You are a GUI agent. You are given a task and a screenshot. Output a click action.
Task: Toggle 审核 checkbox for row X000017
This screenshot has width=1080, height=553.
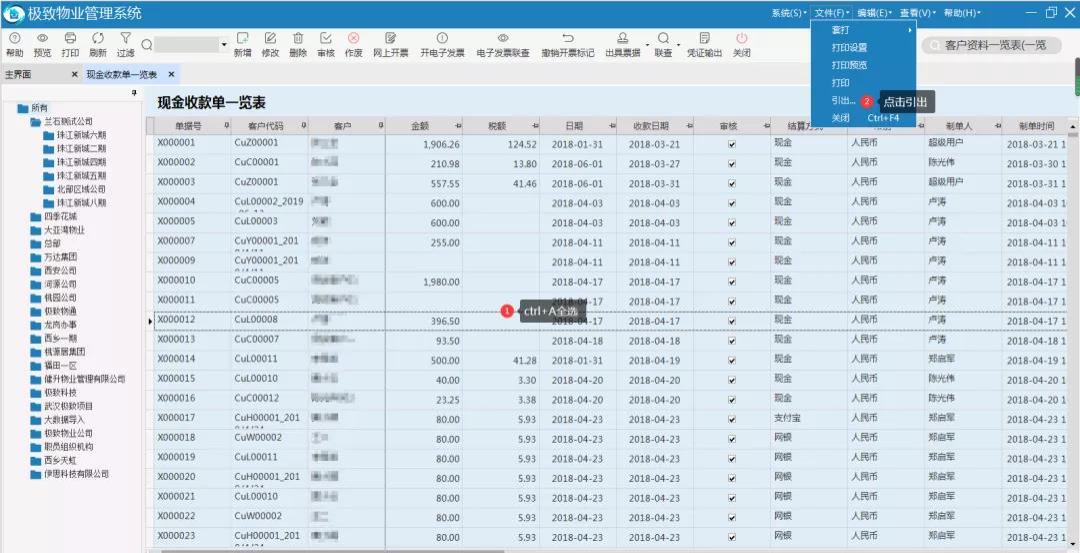[x=731, y=420]
